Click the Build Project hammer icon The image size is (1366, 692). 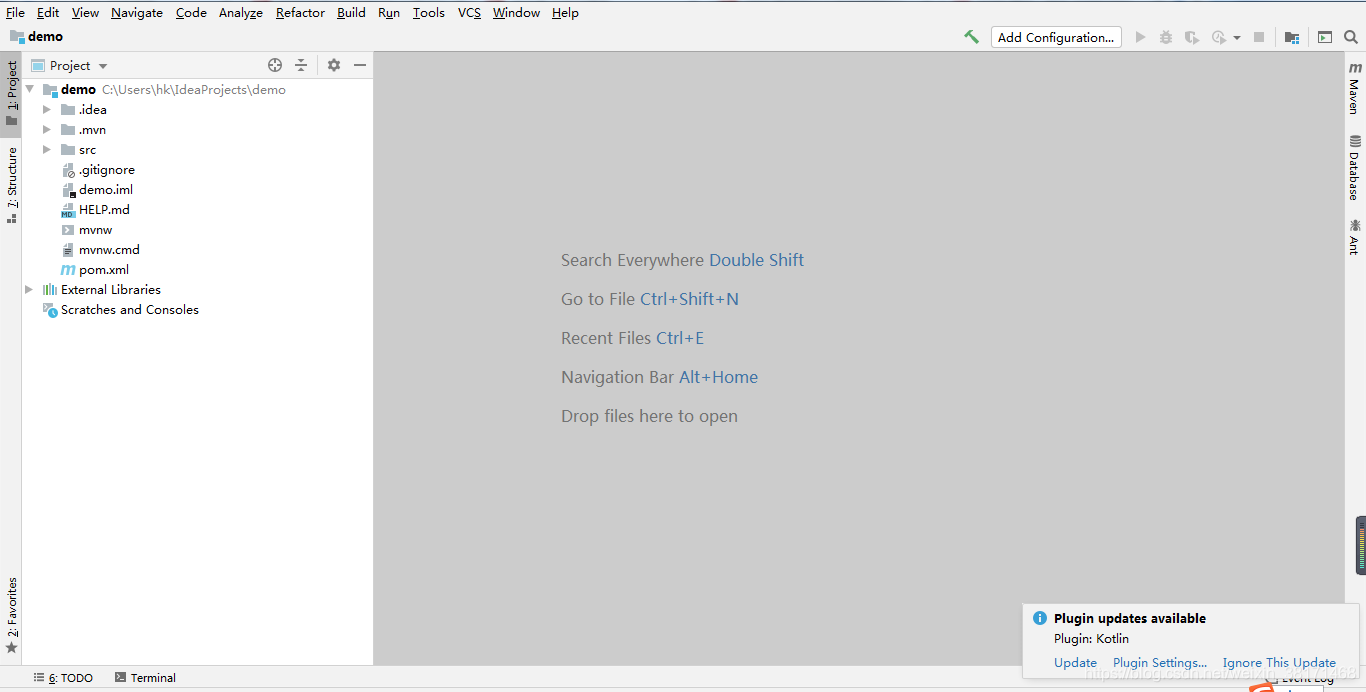click(x=971, y=37)
